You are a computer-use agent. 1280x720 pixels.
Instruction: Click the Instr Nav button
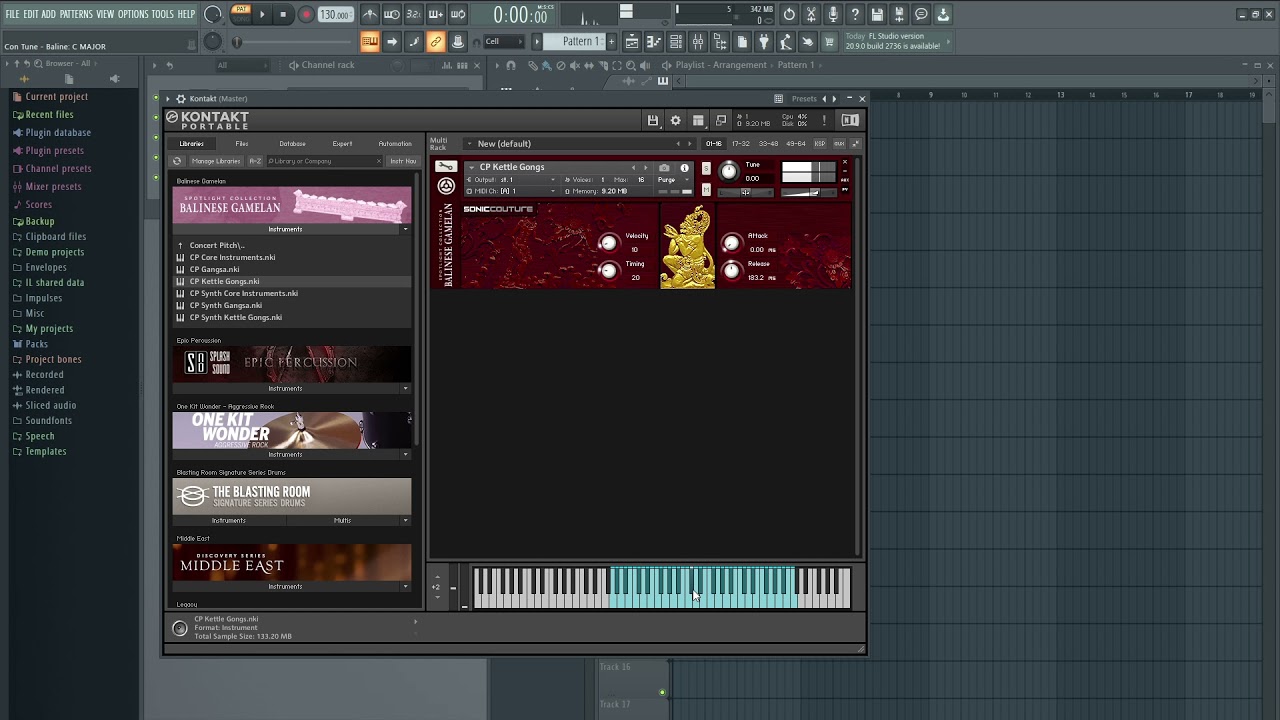click(403, 161)
